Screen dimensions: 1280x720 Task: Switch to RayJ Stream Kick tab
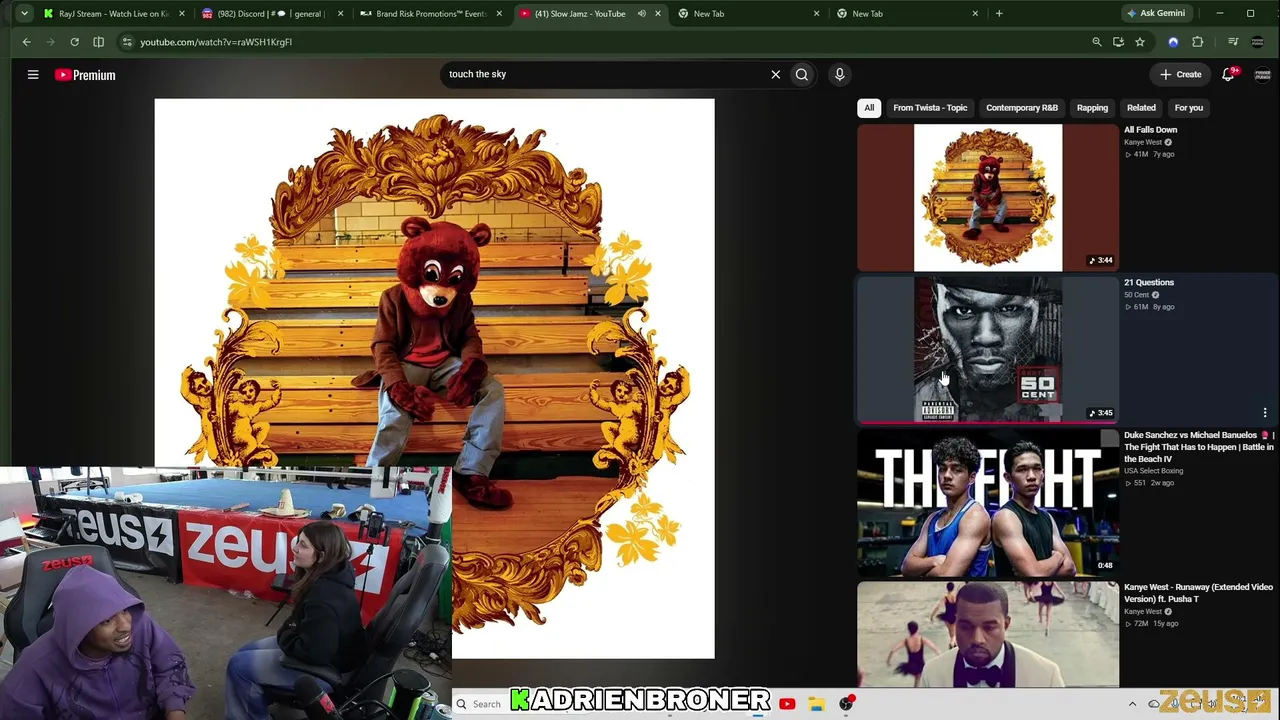point(115,14)
